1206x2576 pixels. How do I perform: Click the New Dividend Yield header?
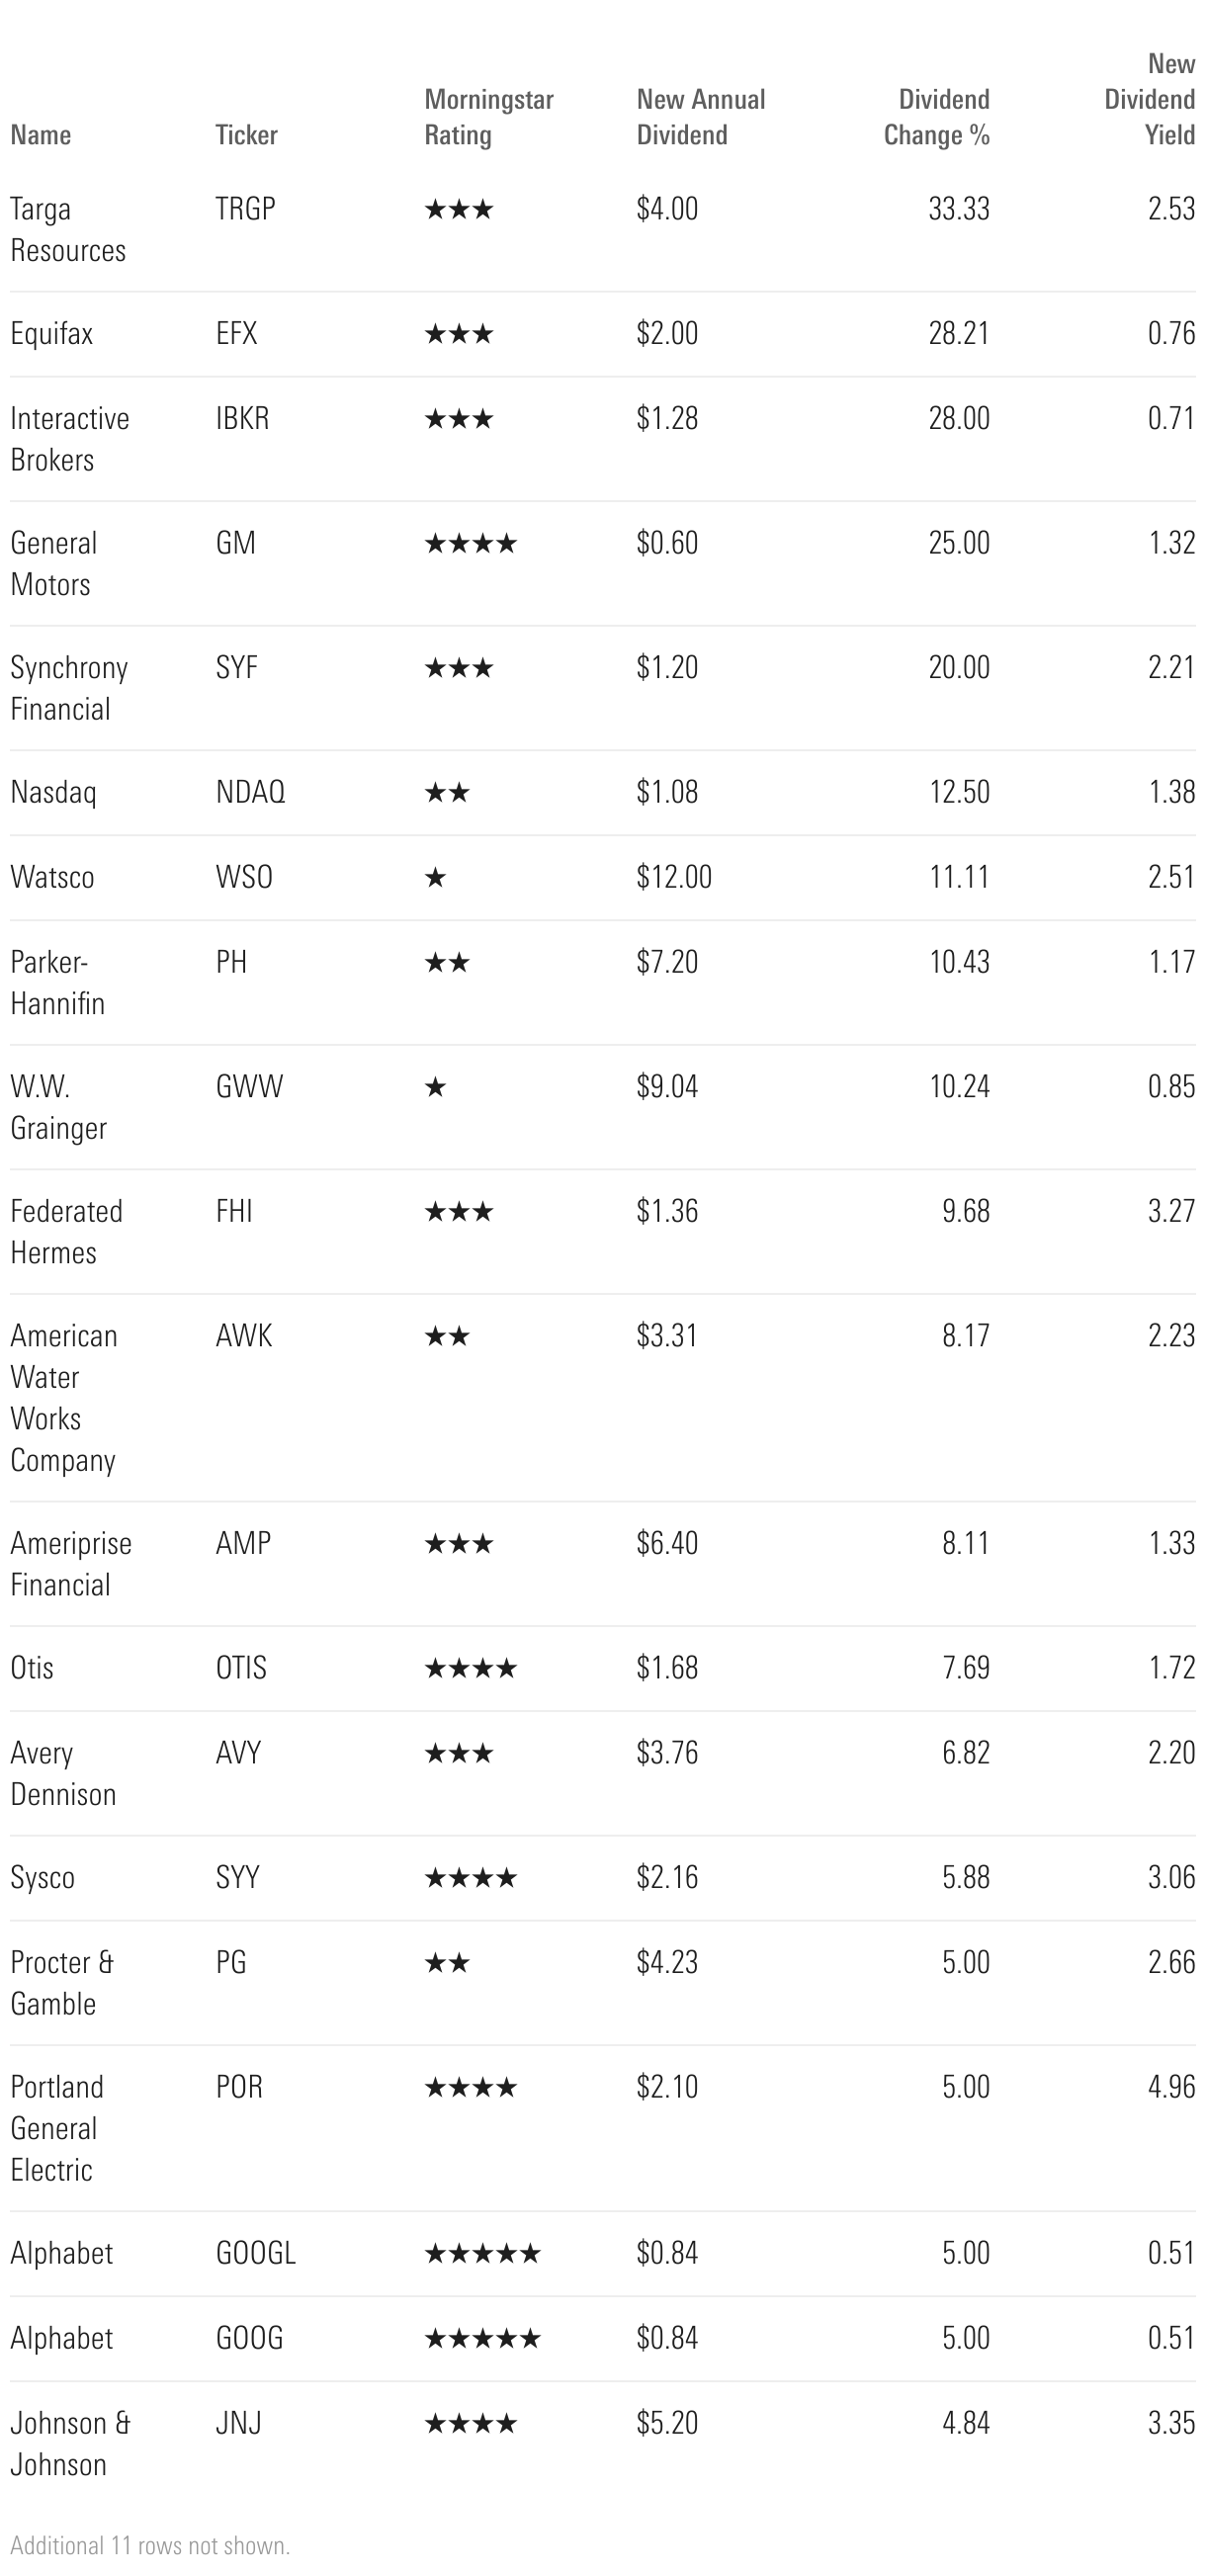coord(1150,99)
